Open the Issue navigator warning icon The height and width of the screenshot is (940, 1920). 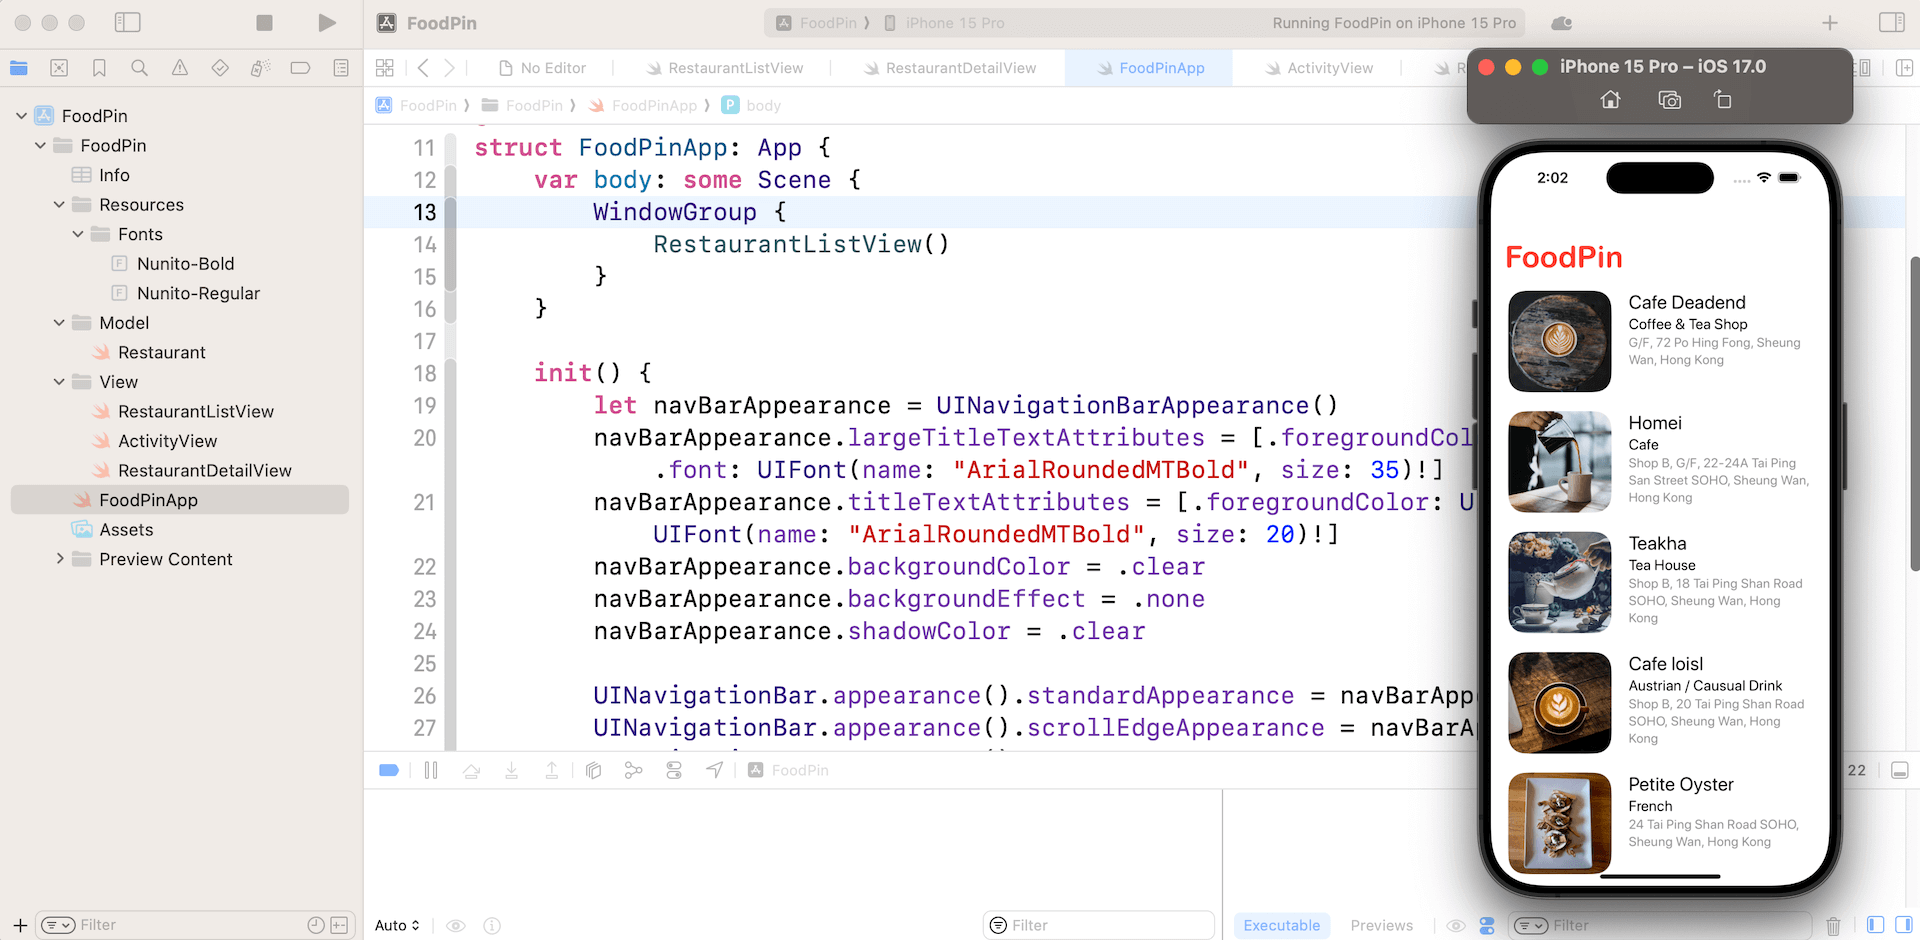click(180, 68)
